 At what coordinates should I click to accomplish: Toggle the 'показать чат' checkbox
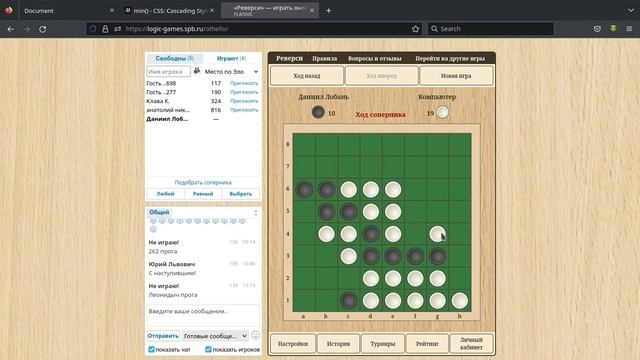click(x=151, y=349)
